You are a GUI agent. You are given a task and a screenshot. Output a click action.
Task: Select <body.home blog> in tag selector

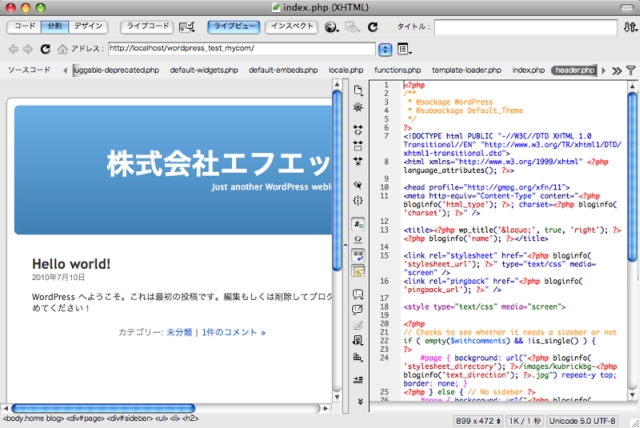click(x=33, y=418)
